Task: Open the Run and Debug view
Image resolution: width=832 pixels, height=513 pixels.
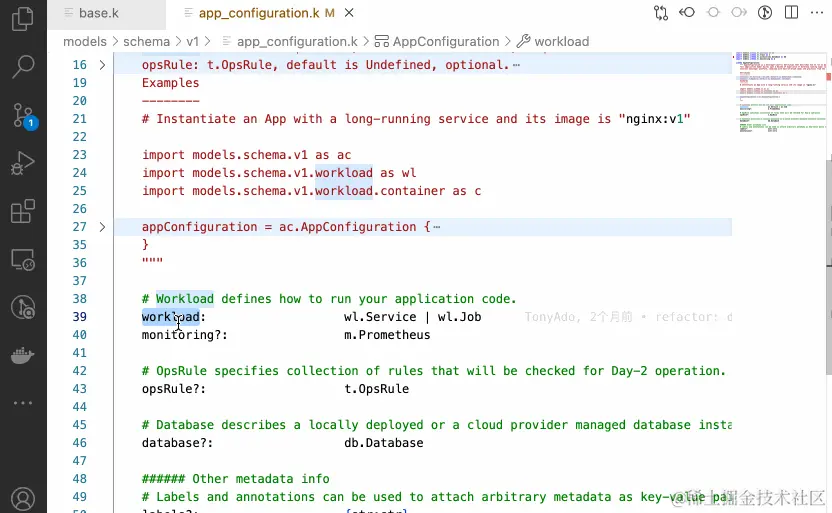Action: (x=23, y=163)
